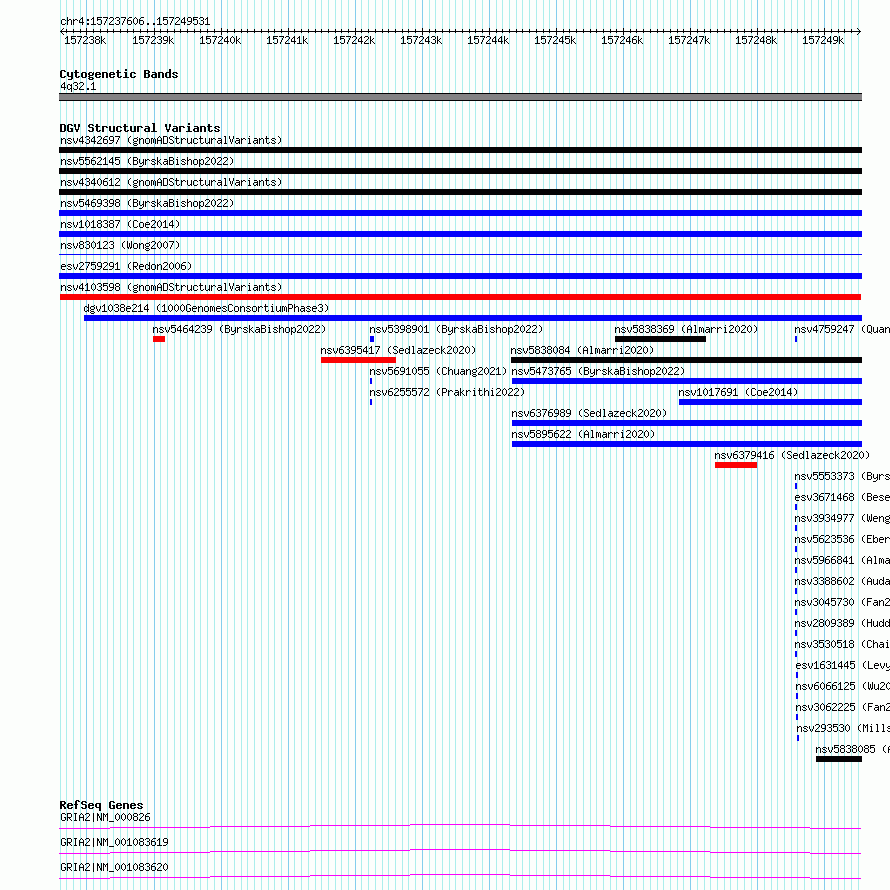Select the DGV Structural Variants track title
This screenshot has height=890, width=890.
(x=140, y=128)
